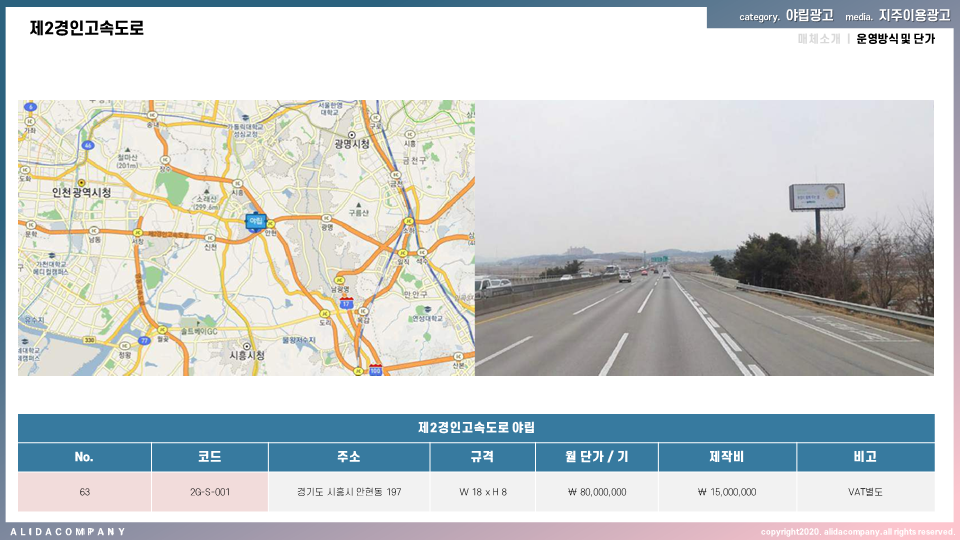Click the ALIDACOMPANY footer logo

coord(68,531)
